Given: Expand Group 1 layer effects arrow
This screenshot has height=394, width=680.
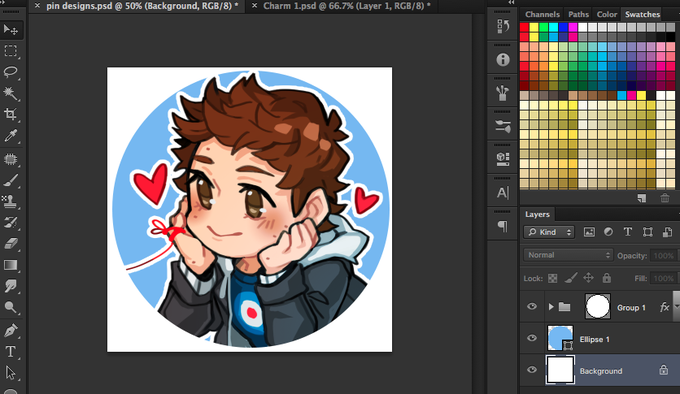Looking at the screenshot, I should (676, 307).
